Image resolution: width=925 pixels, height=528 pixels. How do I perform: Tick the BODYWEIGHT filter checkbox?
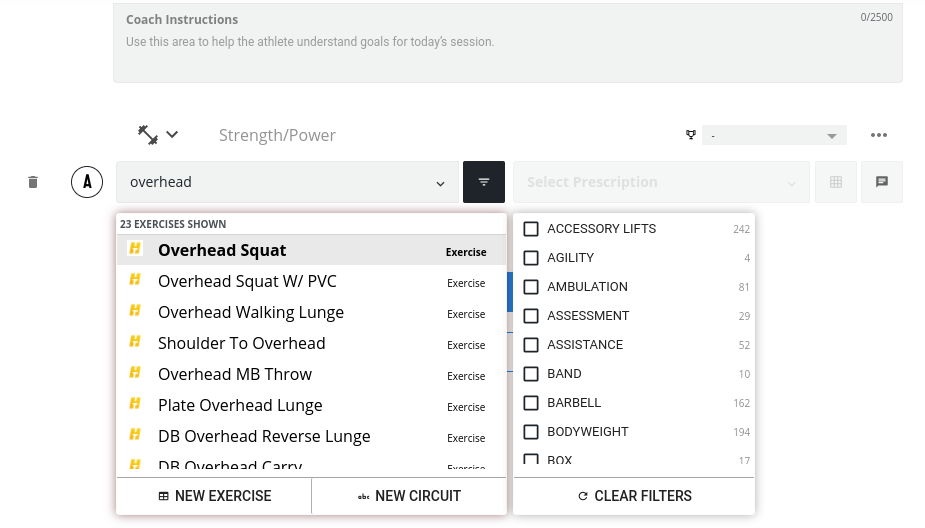point(531,432)
